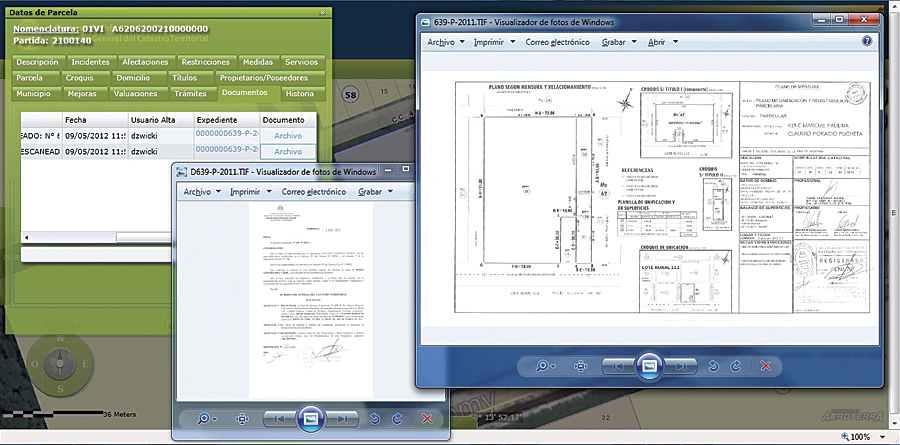Open Archivo menu in D639-P-2011.TIF window
This screenshot has width=900, height=445.
pos(202,192)
